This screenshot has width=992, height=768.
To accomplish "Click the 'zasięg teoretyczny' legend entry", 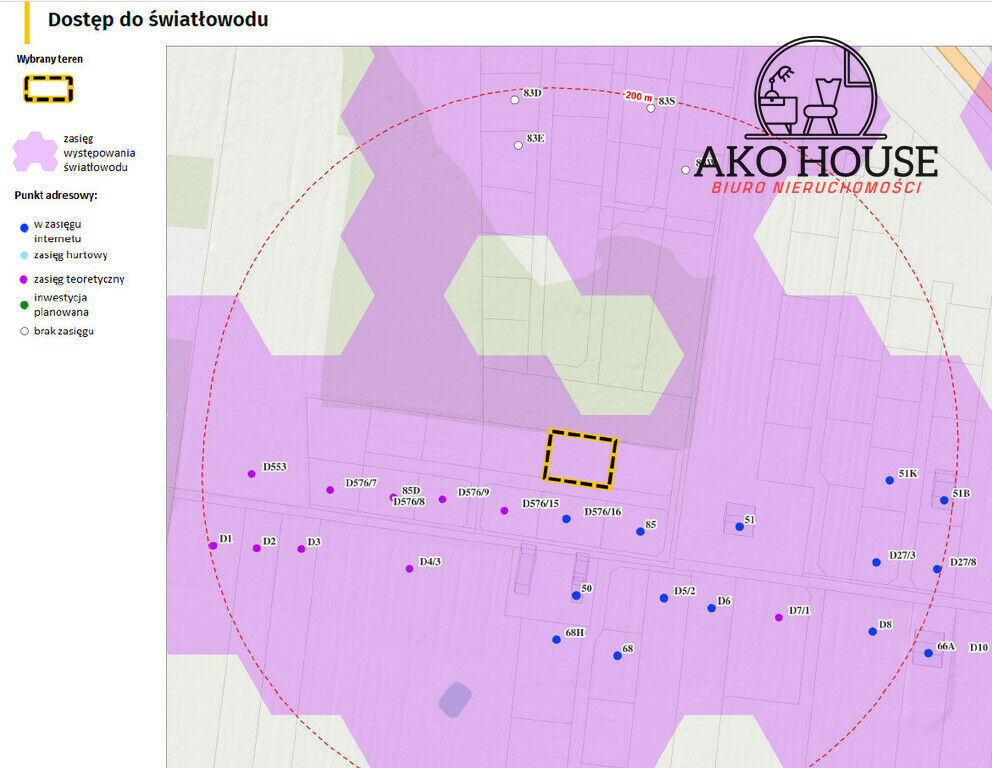I will pyautogui.click(x=78, y=279).
